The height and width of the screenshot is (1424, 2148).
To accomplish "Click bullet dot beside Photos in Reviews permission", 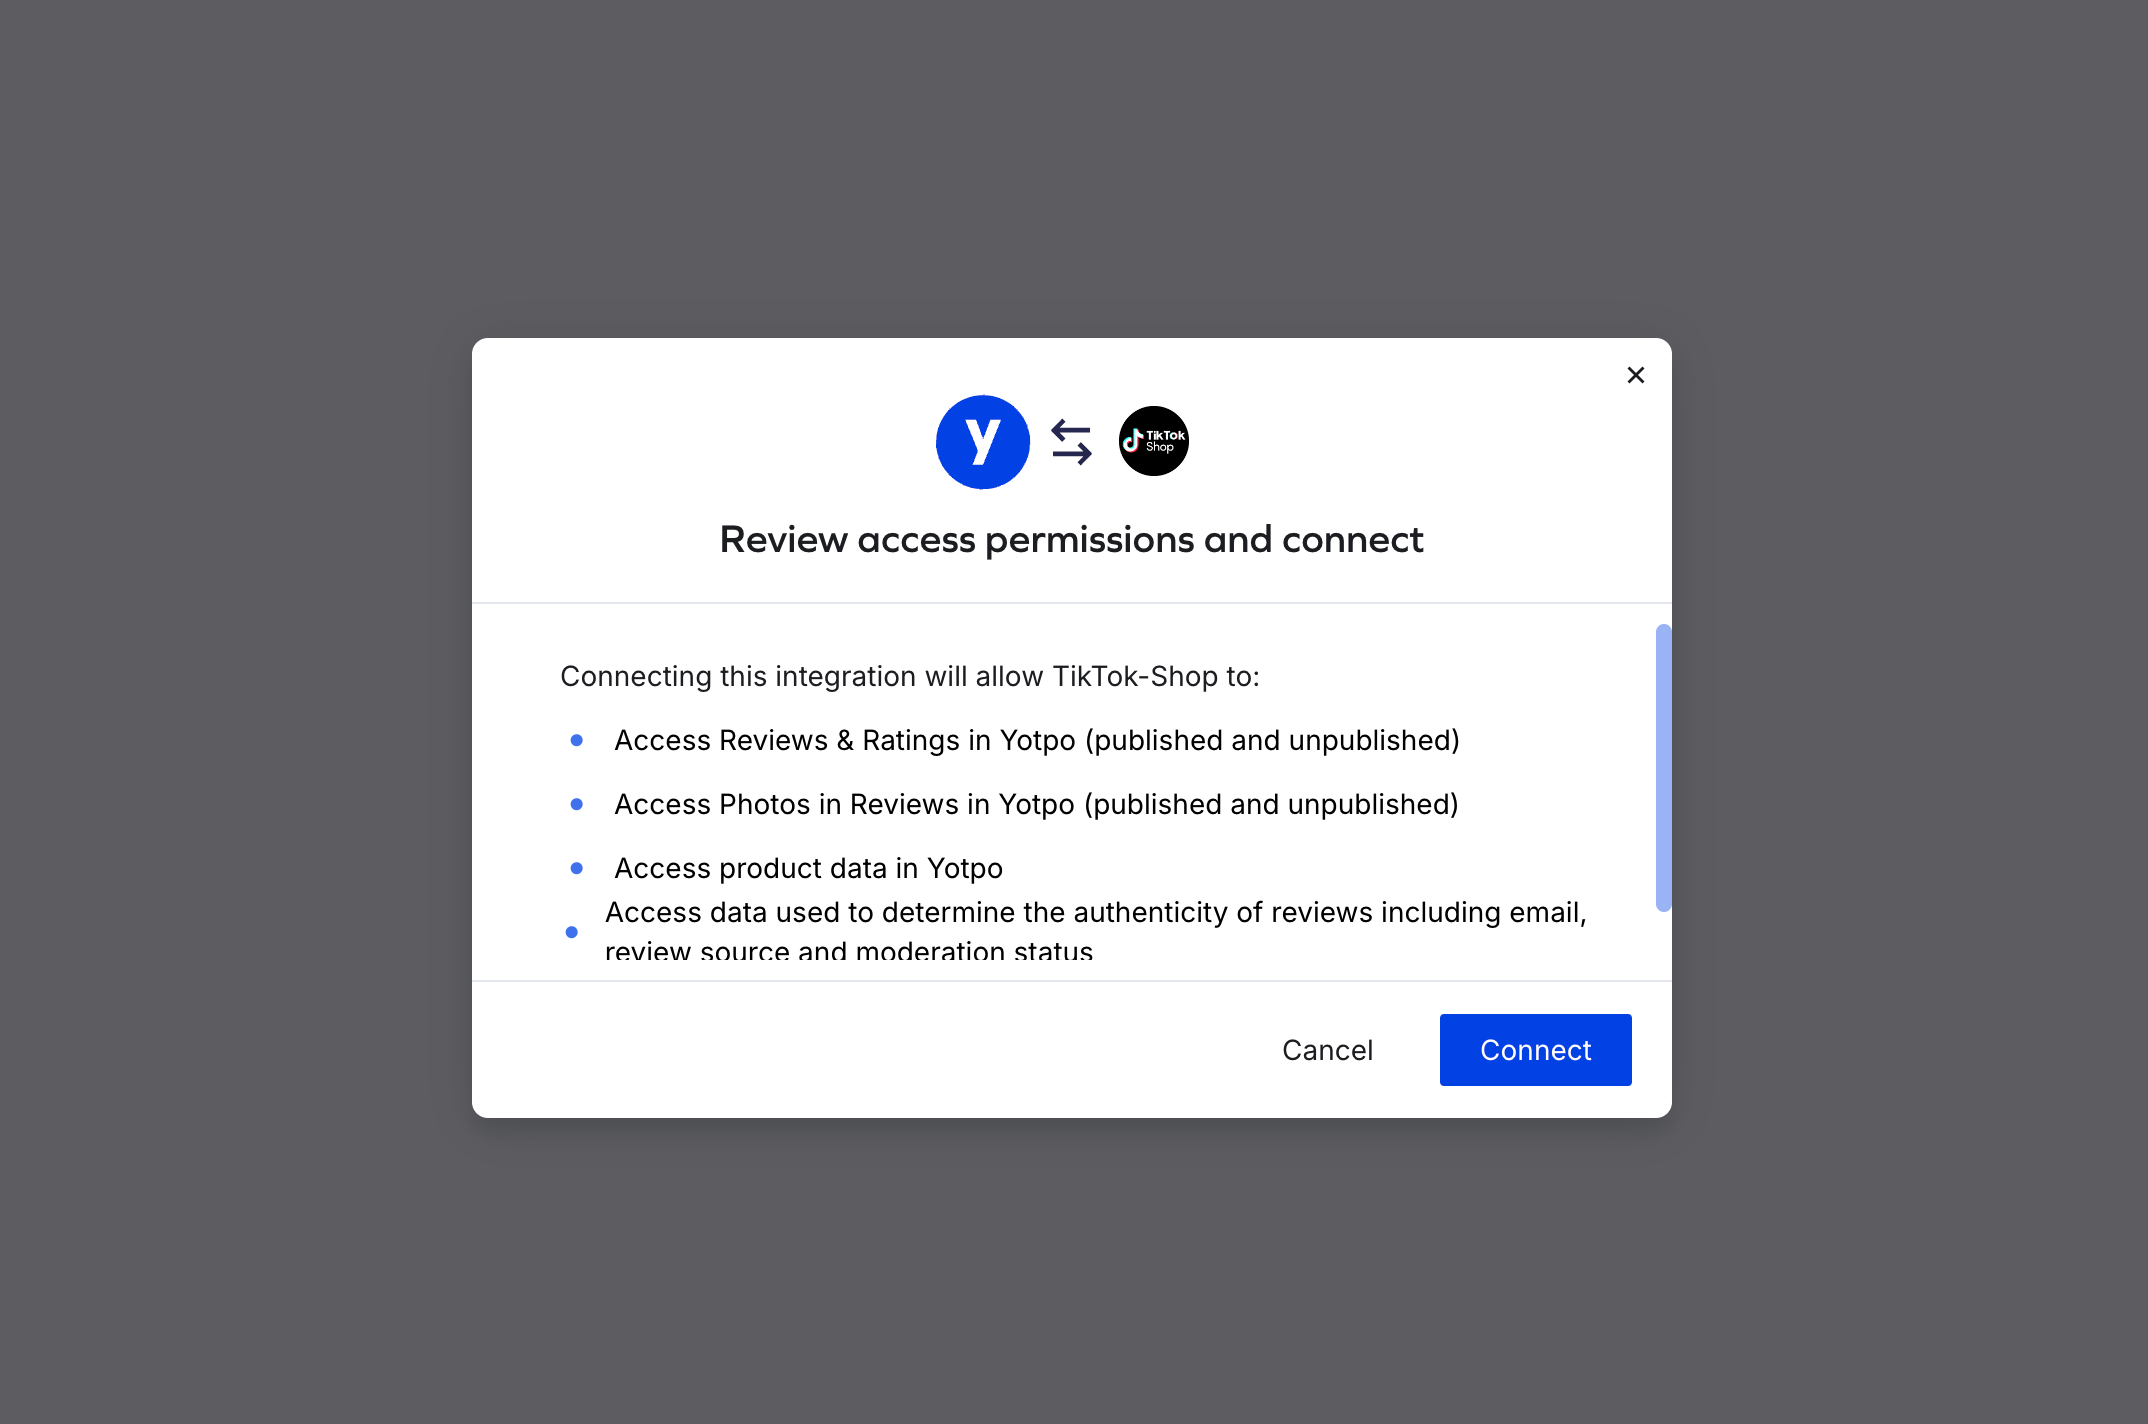I will (576, 805).
